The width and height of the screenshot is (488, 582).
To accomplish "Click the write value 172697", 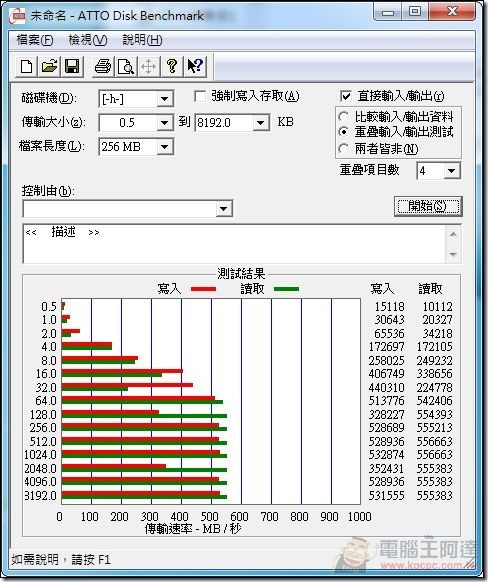I will pyautogui.click(x=386, y=347).
